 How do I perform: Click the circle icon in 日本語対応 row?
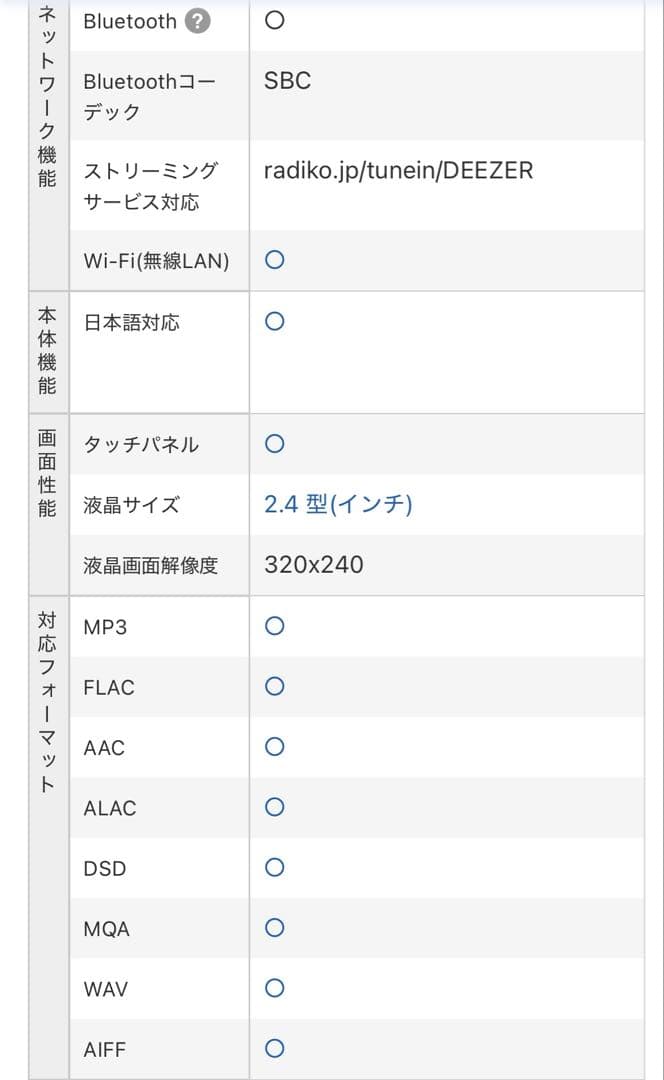[275, 321]
